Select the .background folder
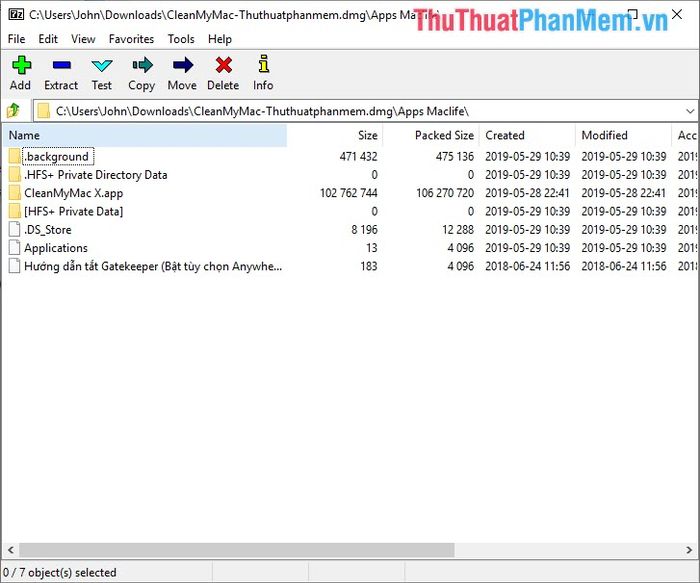 click(57, 157)
